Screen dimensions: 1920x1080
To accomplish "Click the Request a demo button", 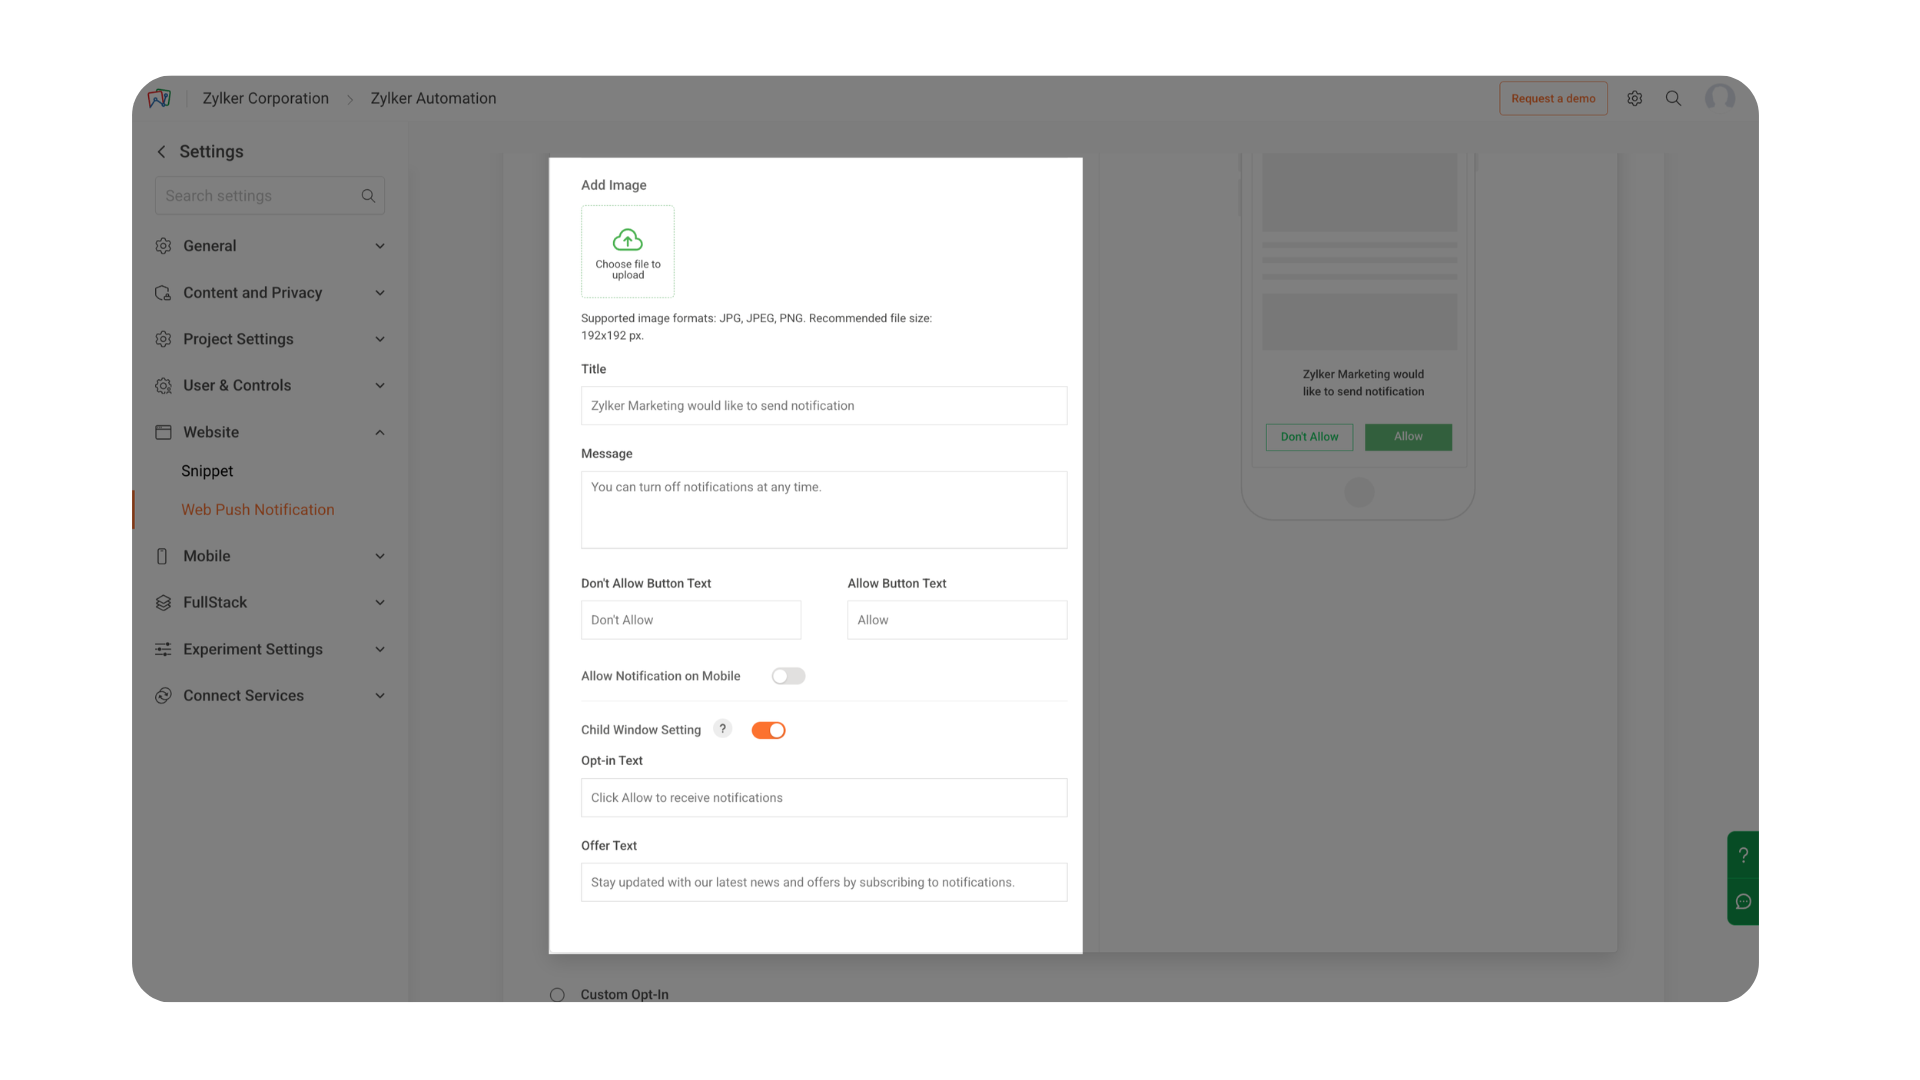I will click(x=1553, y=98).
